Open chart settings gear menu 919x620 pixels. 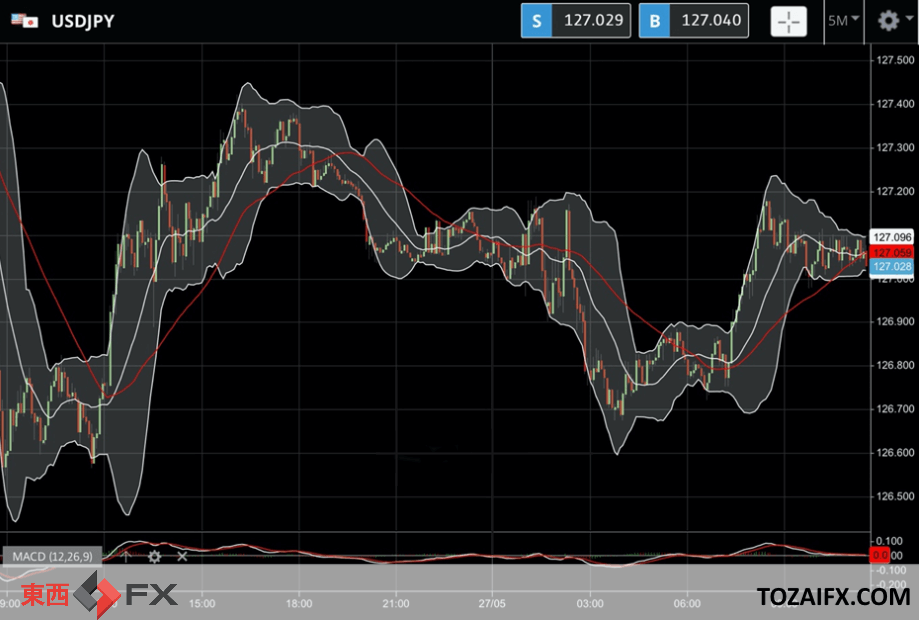888,21
